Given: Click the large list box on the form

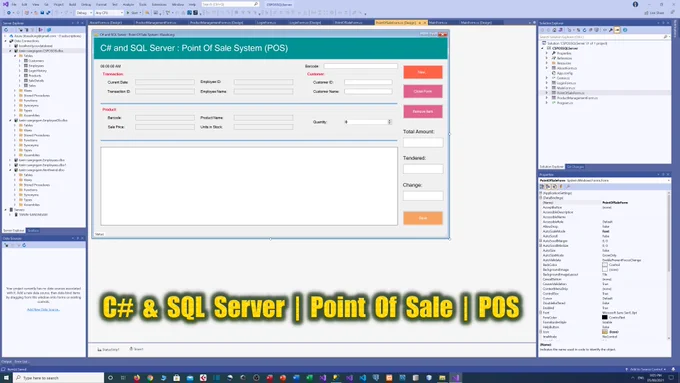Looking at the screenshot, I should (x=249, y=186).
